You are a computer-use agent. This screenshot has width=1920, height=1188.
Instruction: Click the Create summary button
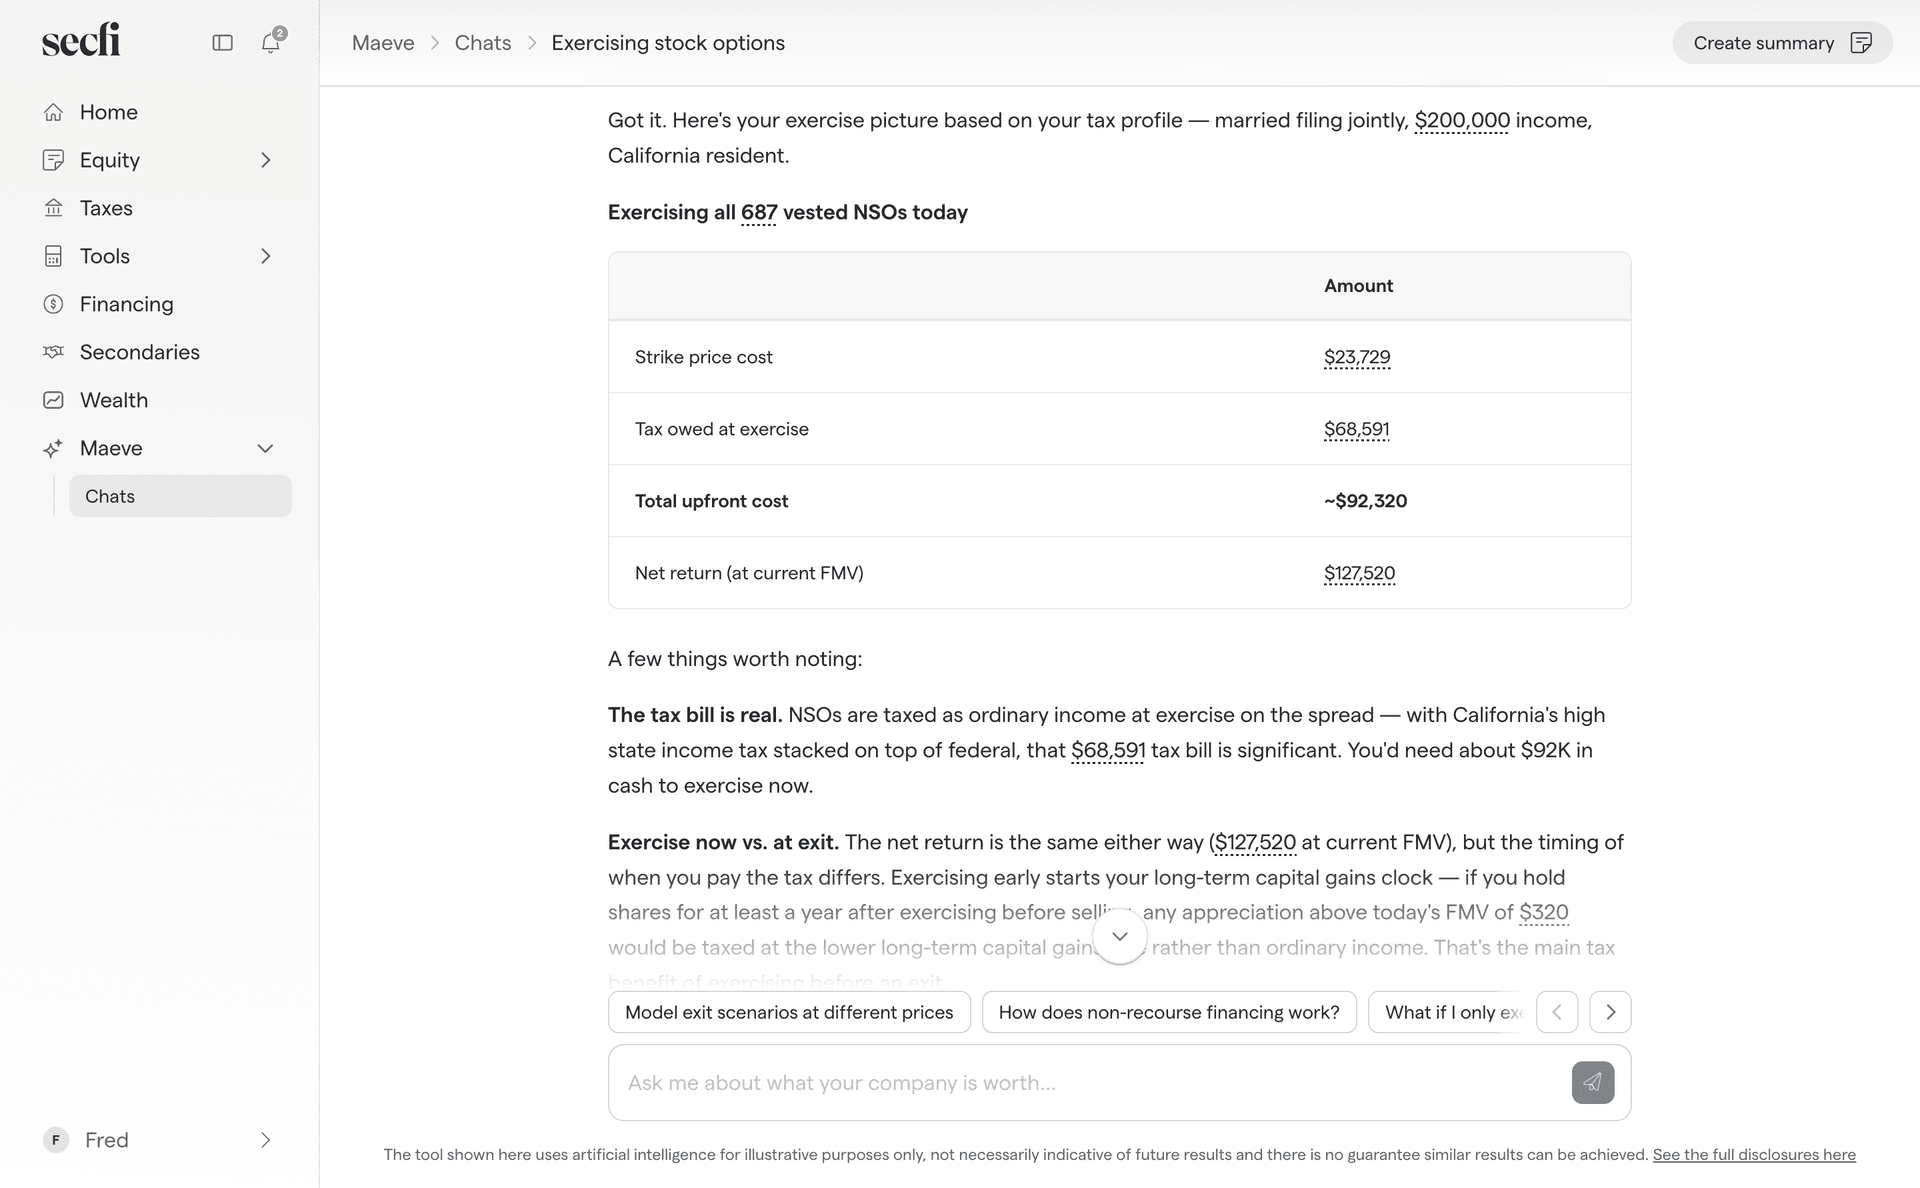pos(1782,43)
